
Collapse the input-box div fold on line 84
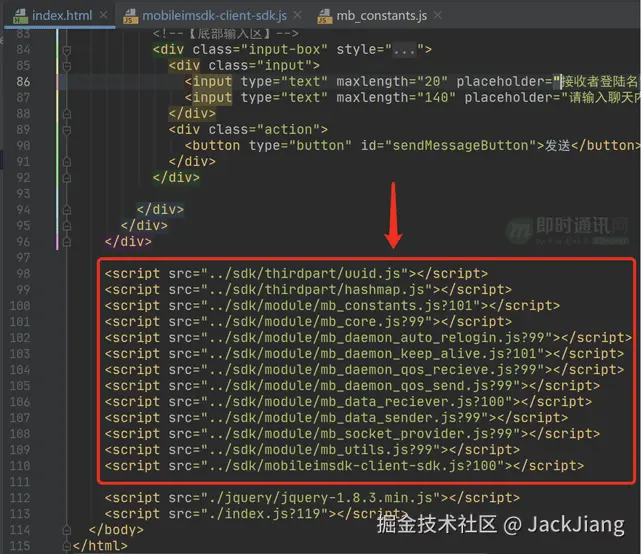pos(67,50)
